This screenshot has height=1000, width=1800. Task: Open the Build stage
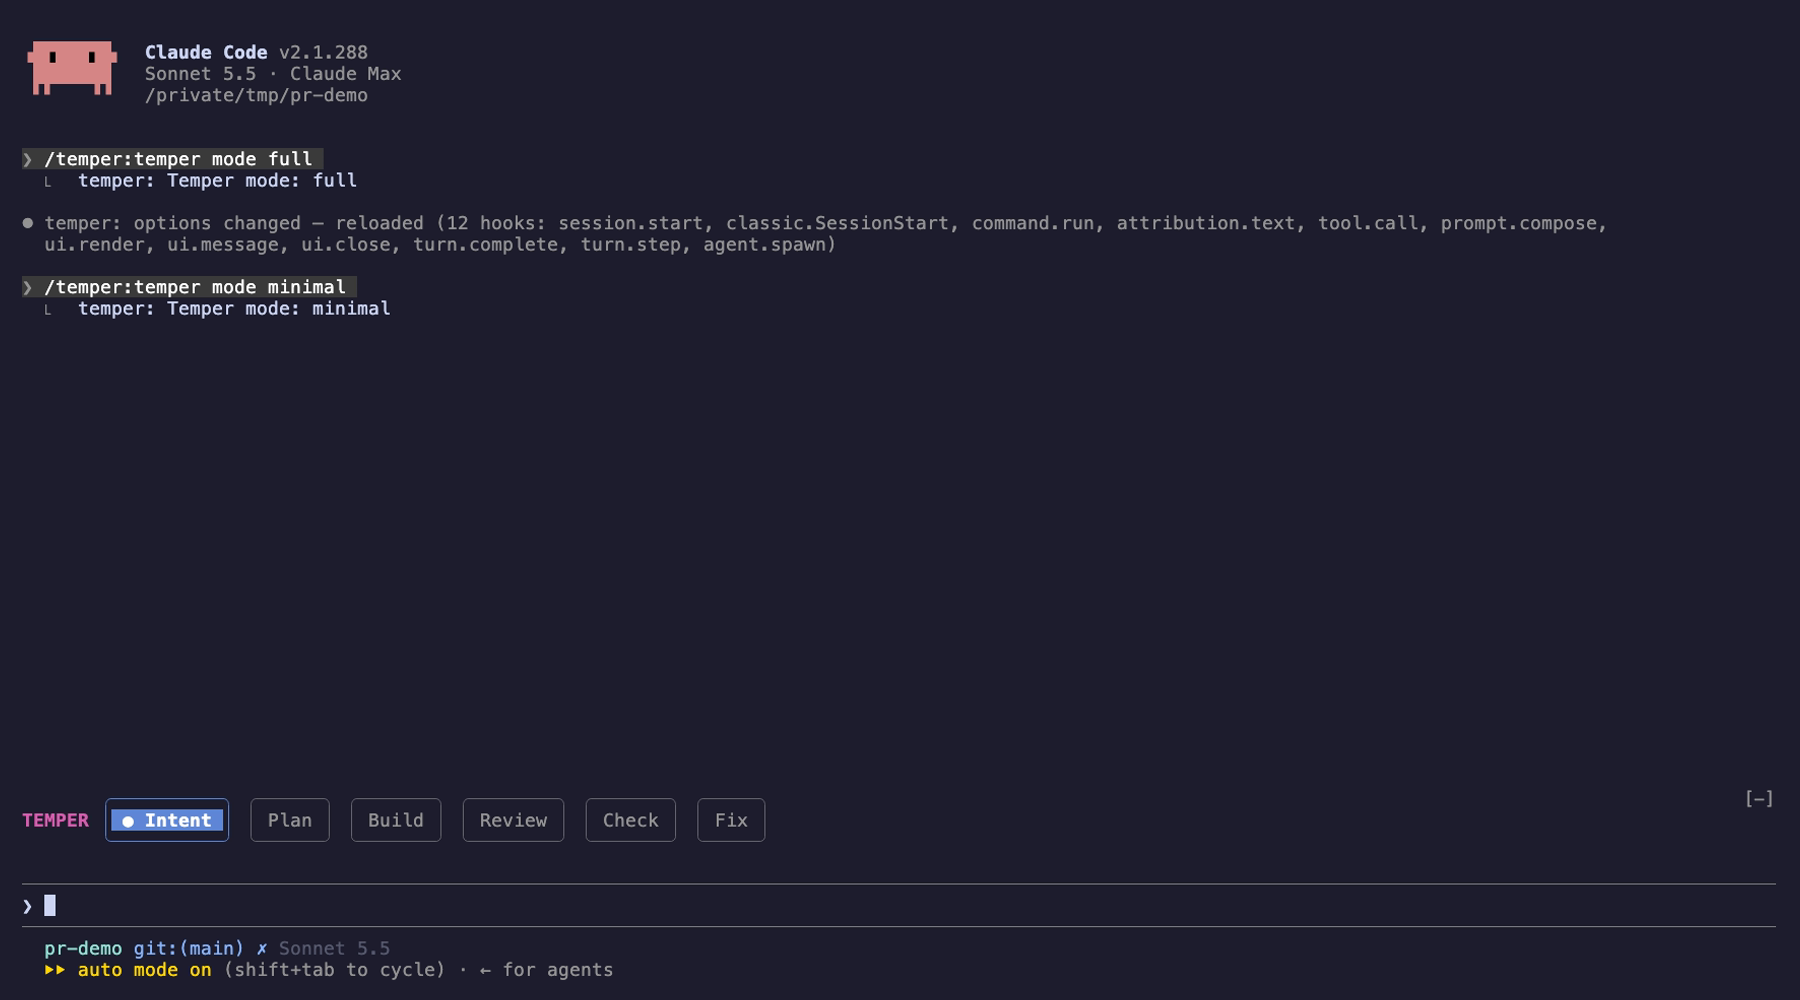pyautogui.click(x=396, y=820)
